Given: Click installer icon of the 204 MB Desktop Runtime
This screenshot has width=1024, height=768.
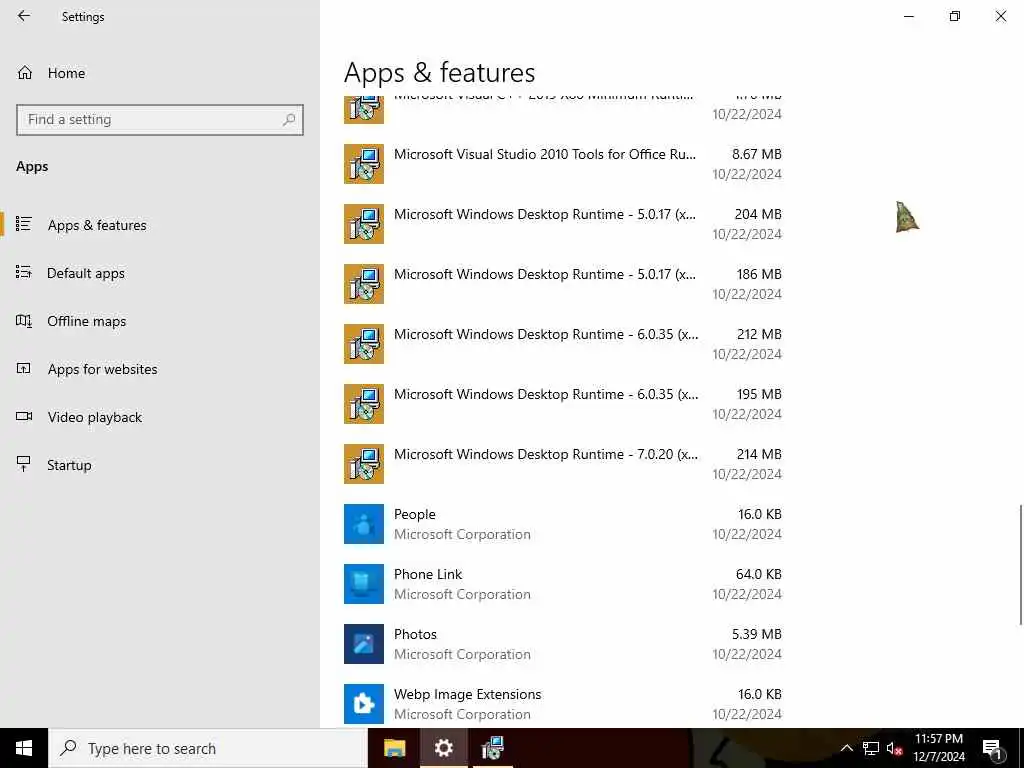Looking at the screenshot, I should 364,224.
